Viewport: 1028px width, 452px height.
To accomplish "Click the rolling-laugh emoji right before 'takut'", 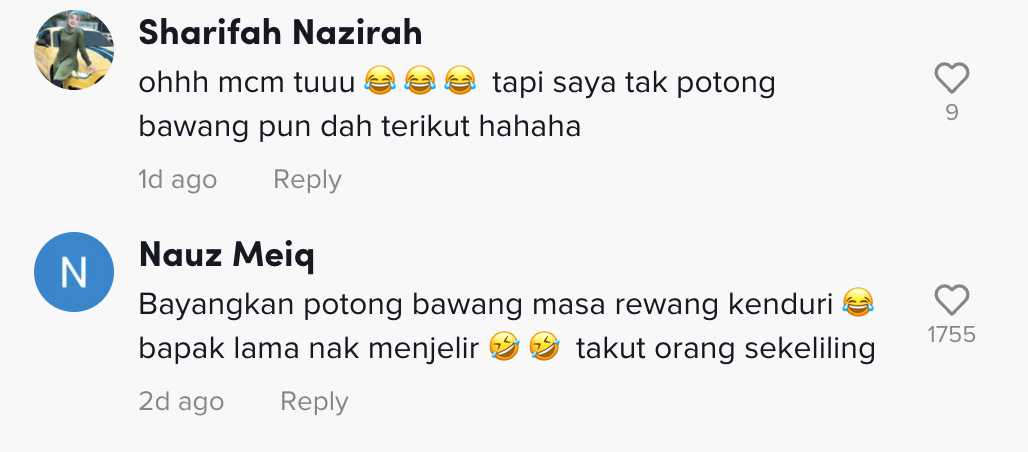I will point(544,348).
